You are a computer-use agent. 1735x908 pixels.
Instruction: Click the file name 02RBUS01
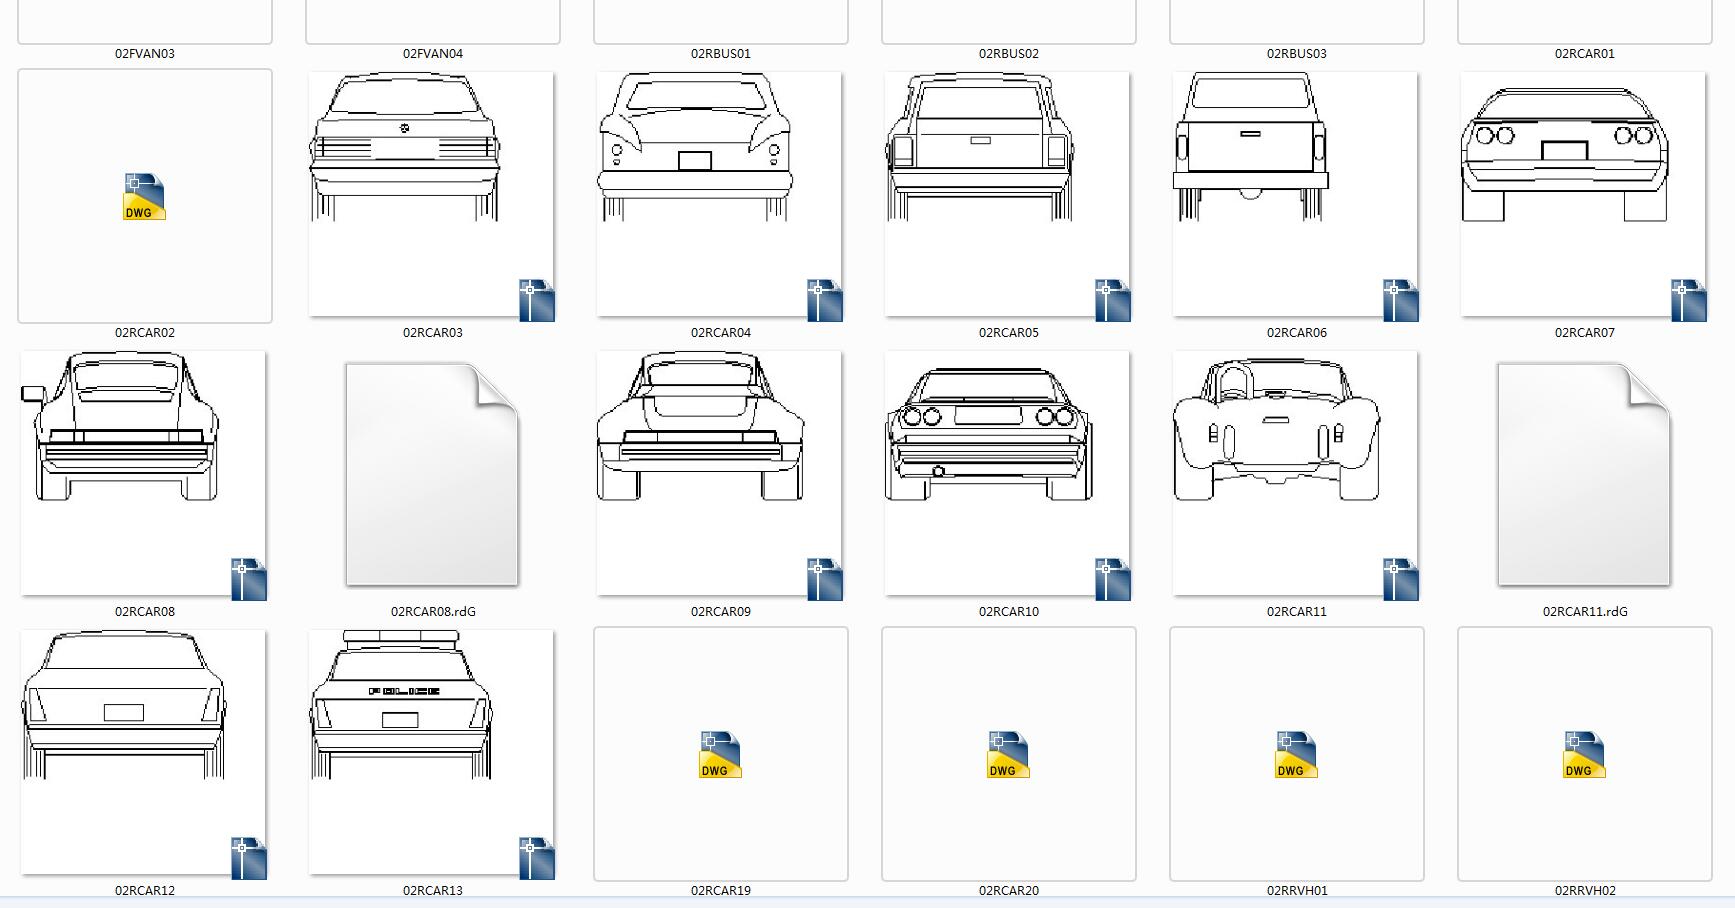point(721,54)
